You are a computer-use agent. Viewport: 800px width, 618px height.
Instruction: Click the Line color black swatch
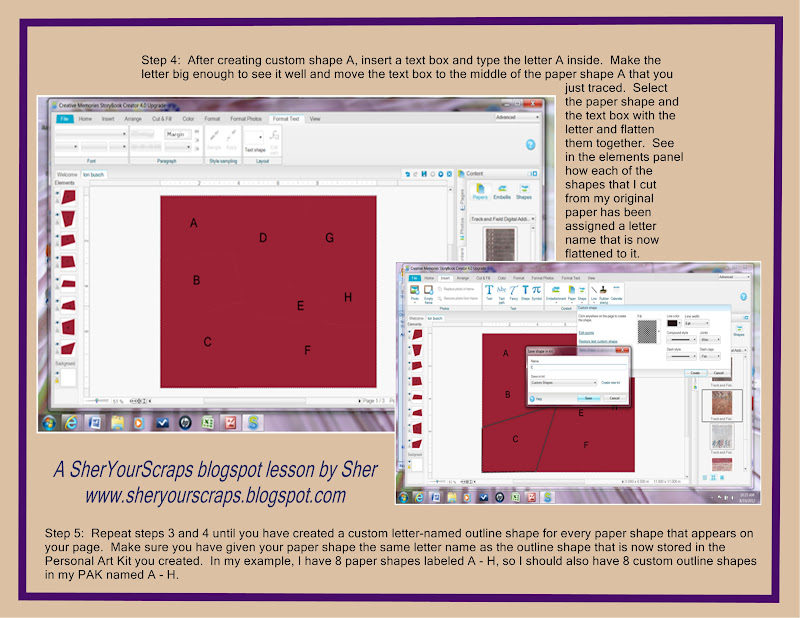point(672,324)
